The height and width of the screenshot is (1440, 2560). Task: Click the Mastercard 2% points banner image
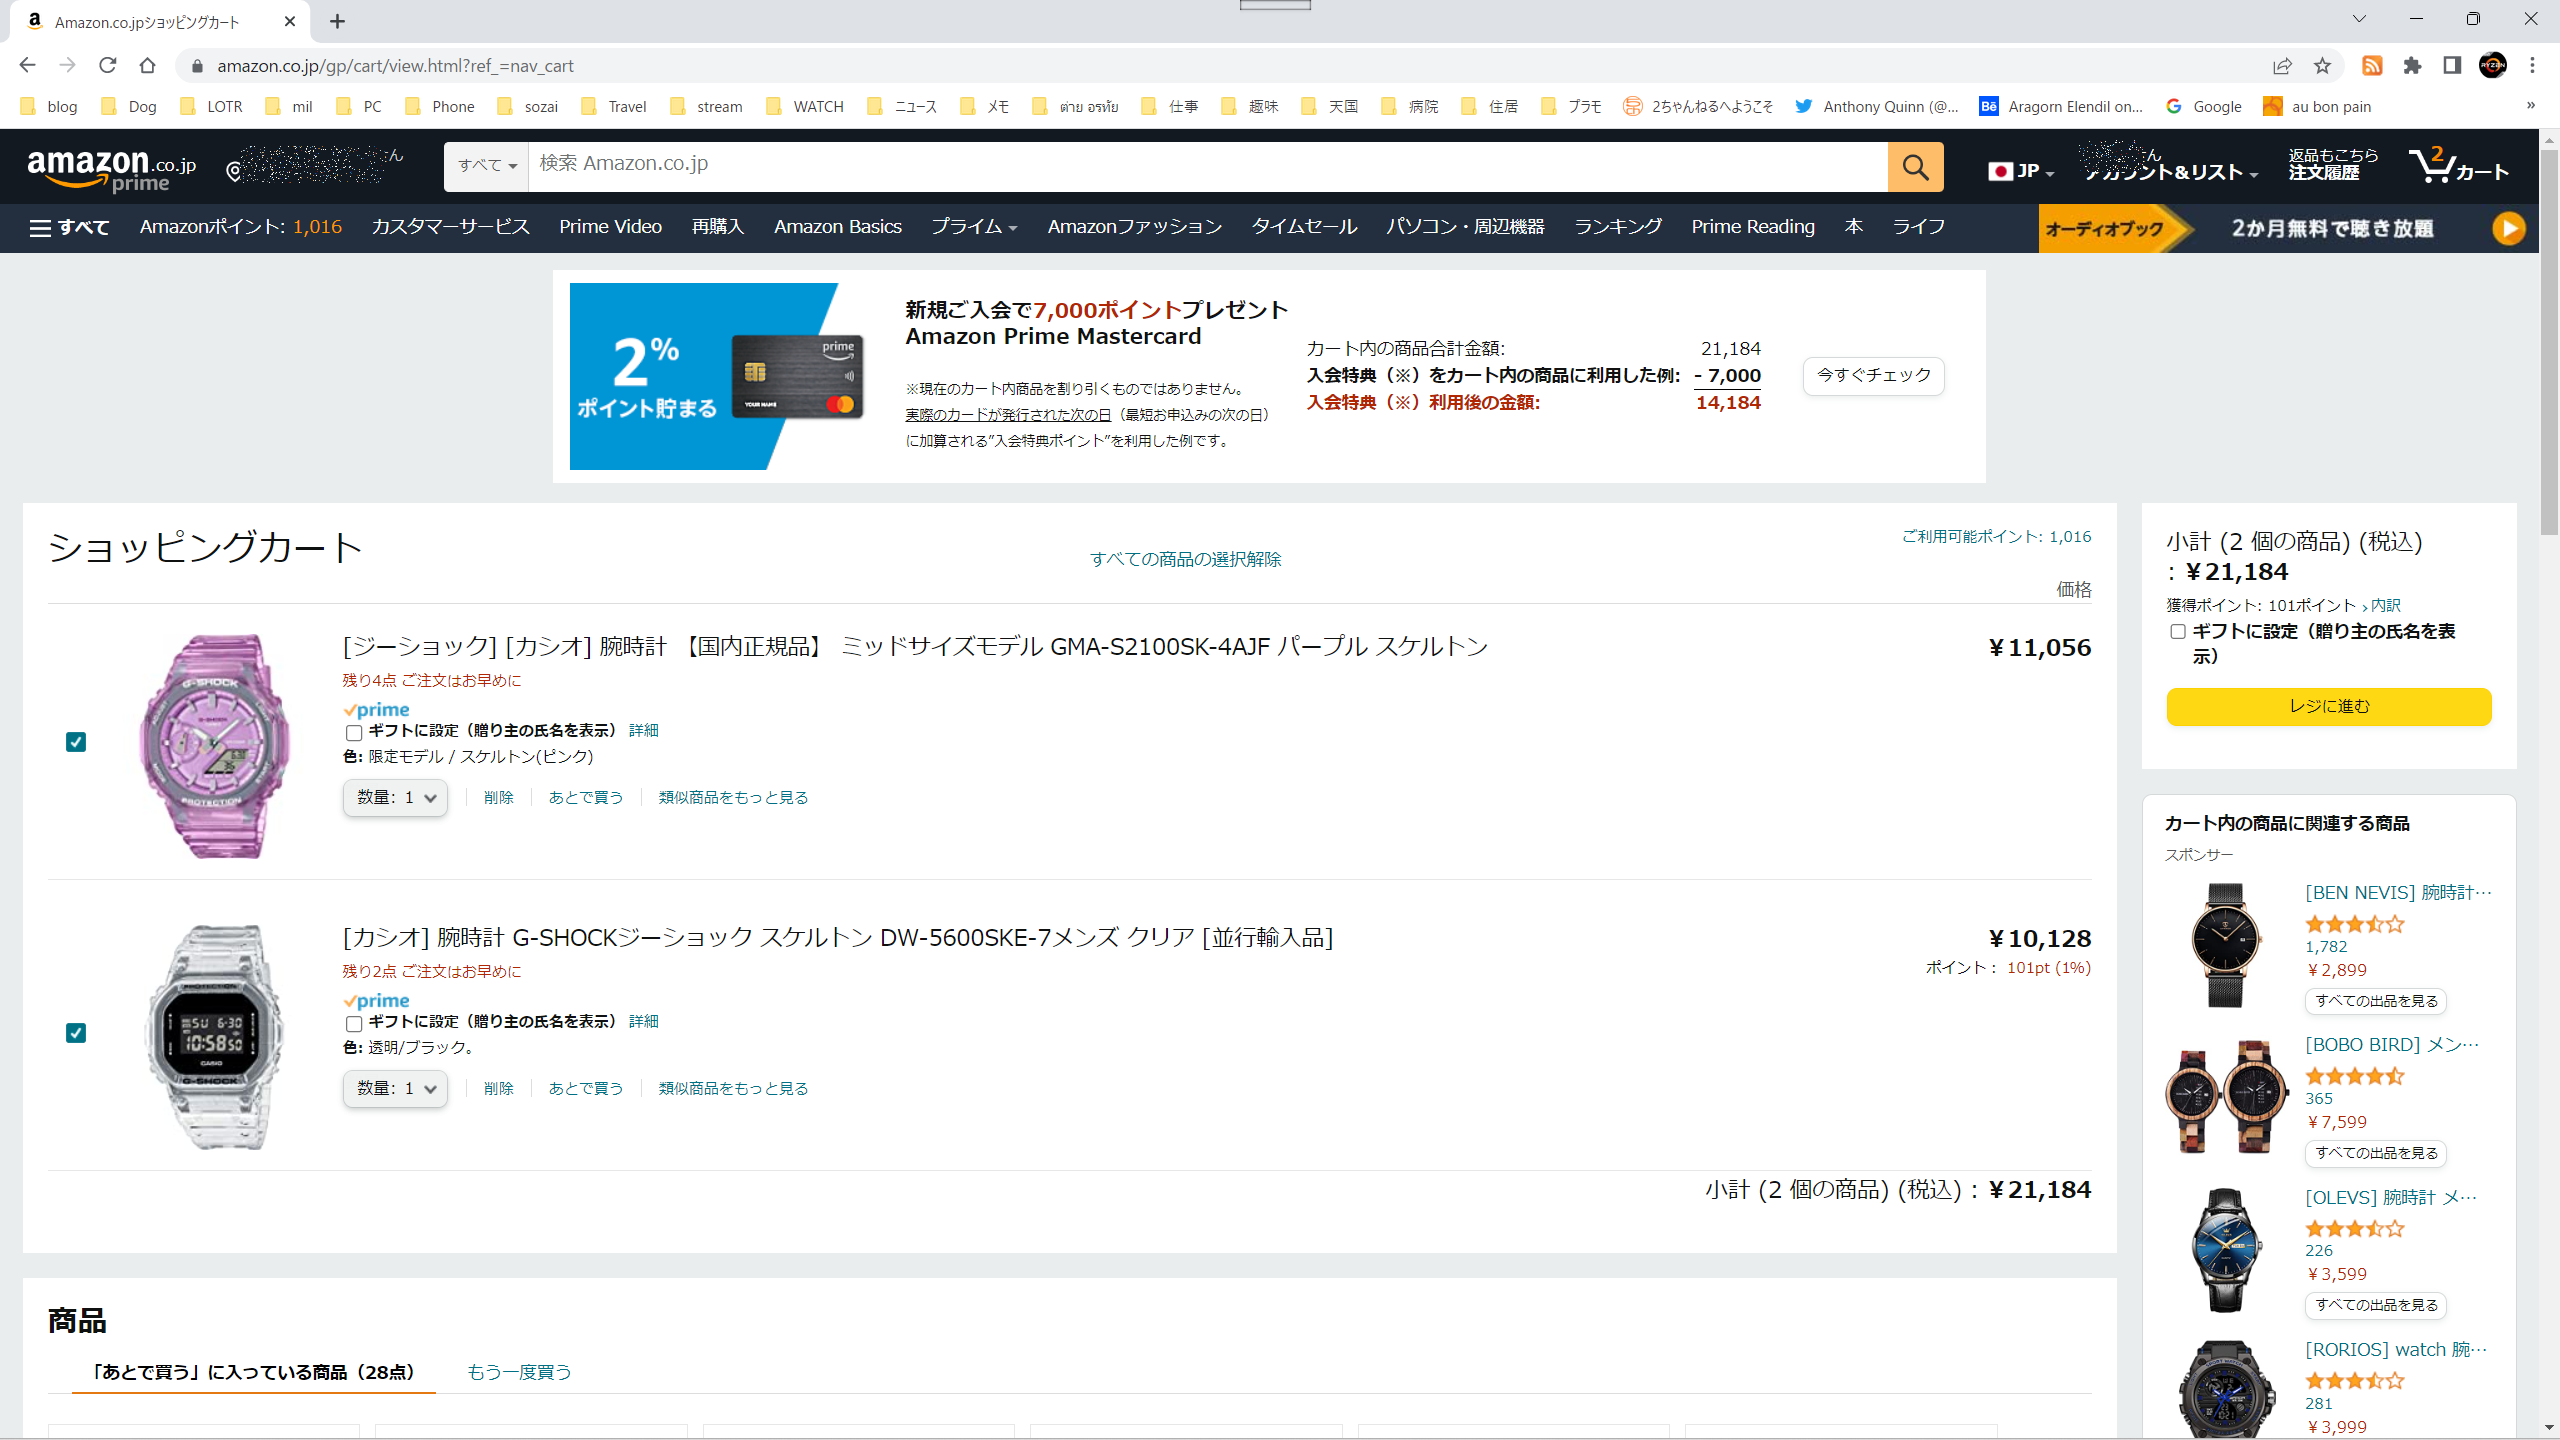[x=720, y=376]
